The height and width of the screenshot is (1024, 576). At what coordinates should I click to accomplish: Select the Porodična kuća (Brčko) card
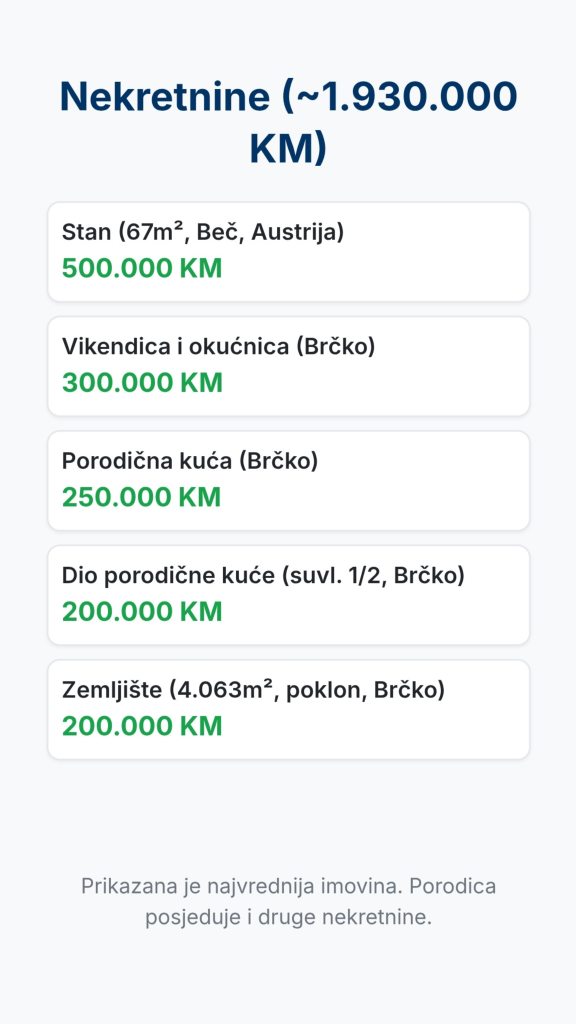pyautogui.click(x=288, y=481)
